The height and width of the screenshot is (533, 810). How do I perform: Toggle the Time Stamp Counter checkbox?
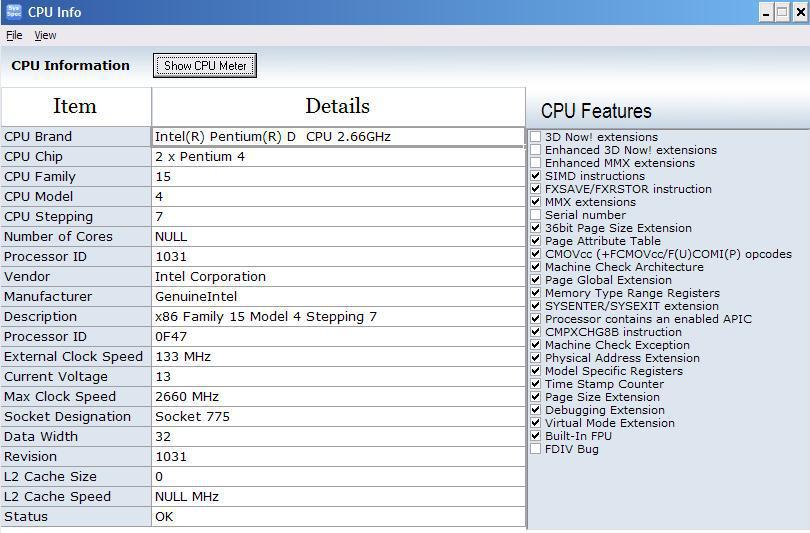536,384
